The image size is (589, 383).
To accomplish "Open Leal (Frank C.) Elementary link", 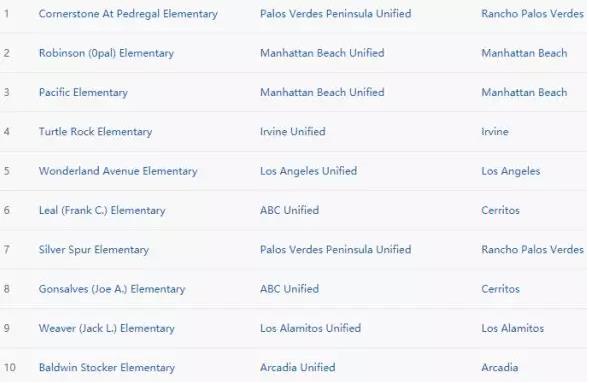I will (102, 210).
